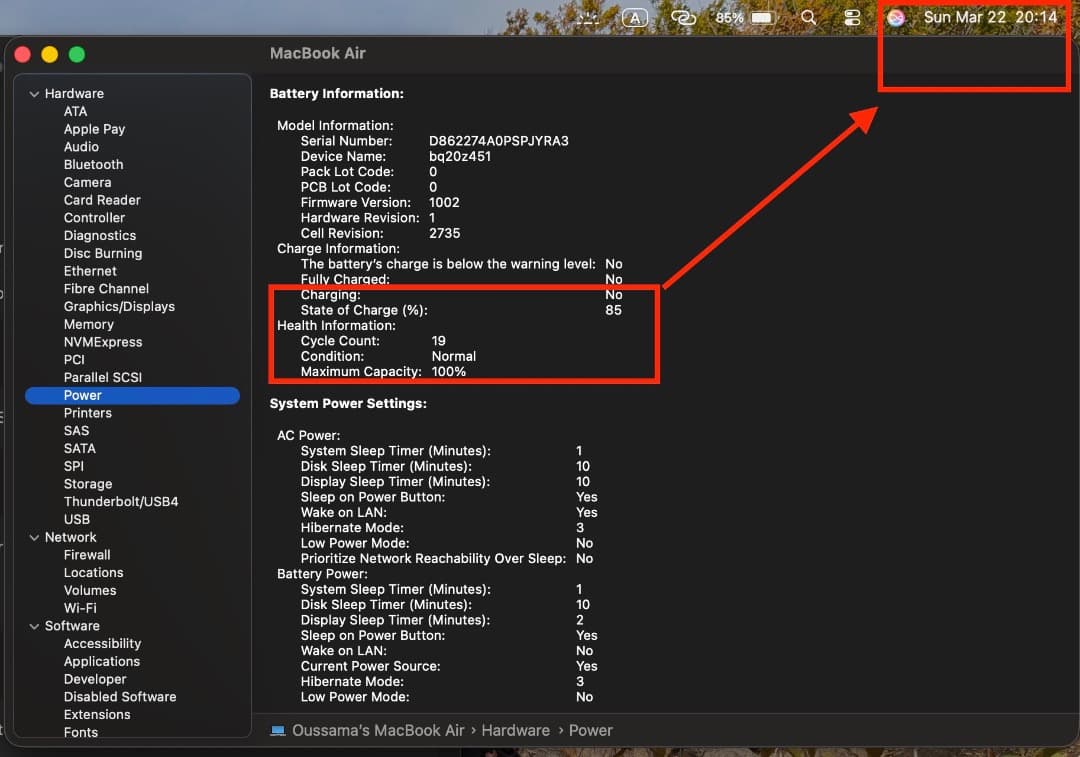Image resolution: width=1080 pixels, height=757 pixels.
Task: Open Wi-Fi under Network
Action: [80, 608]
